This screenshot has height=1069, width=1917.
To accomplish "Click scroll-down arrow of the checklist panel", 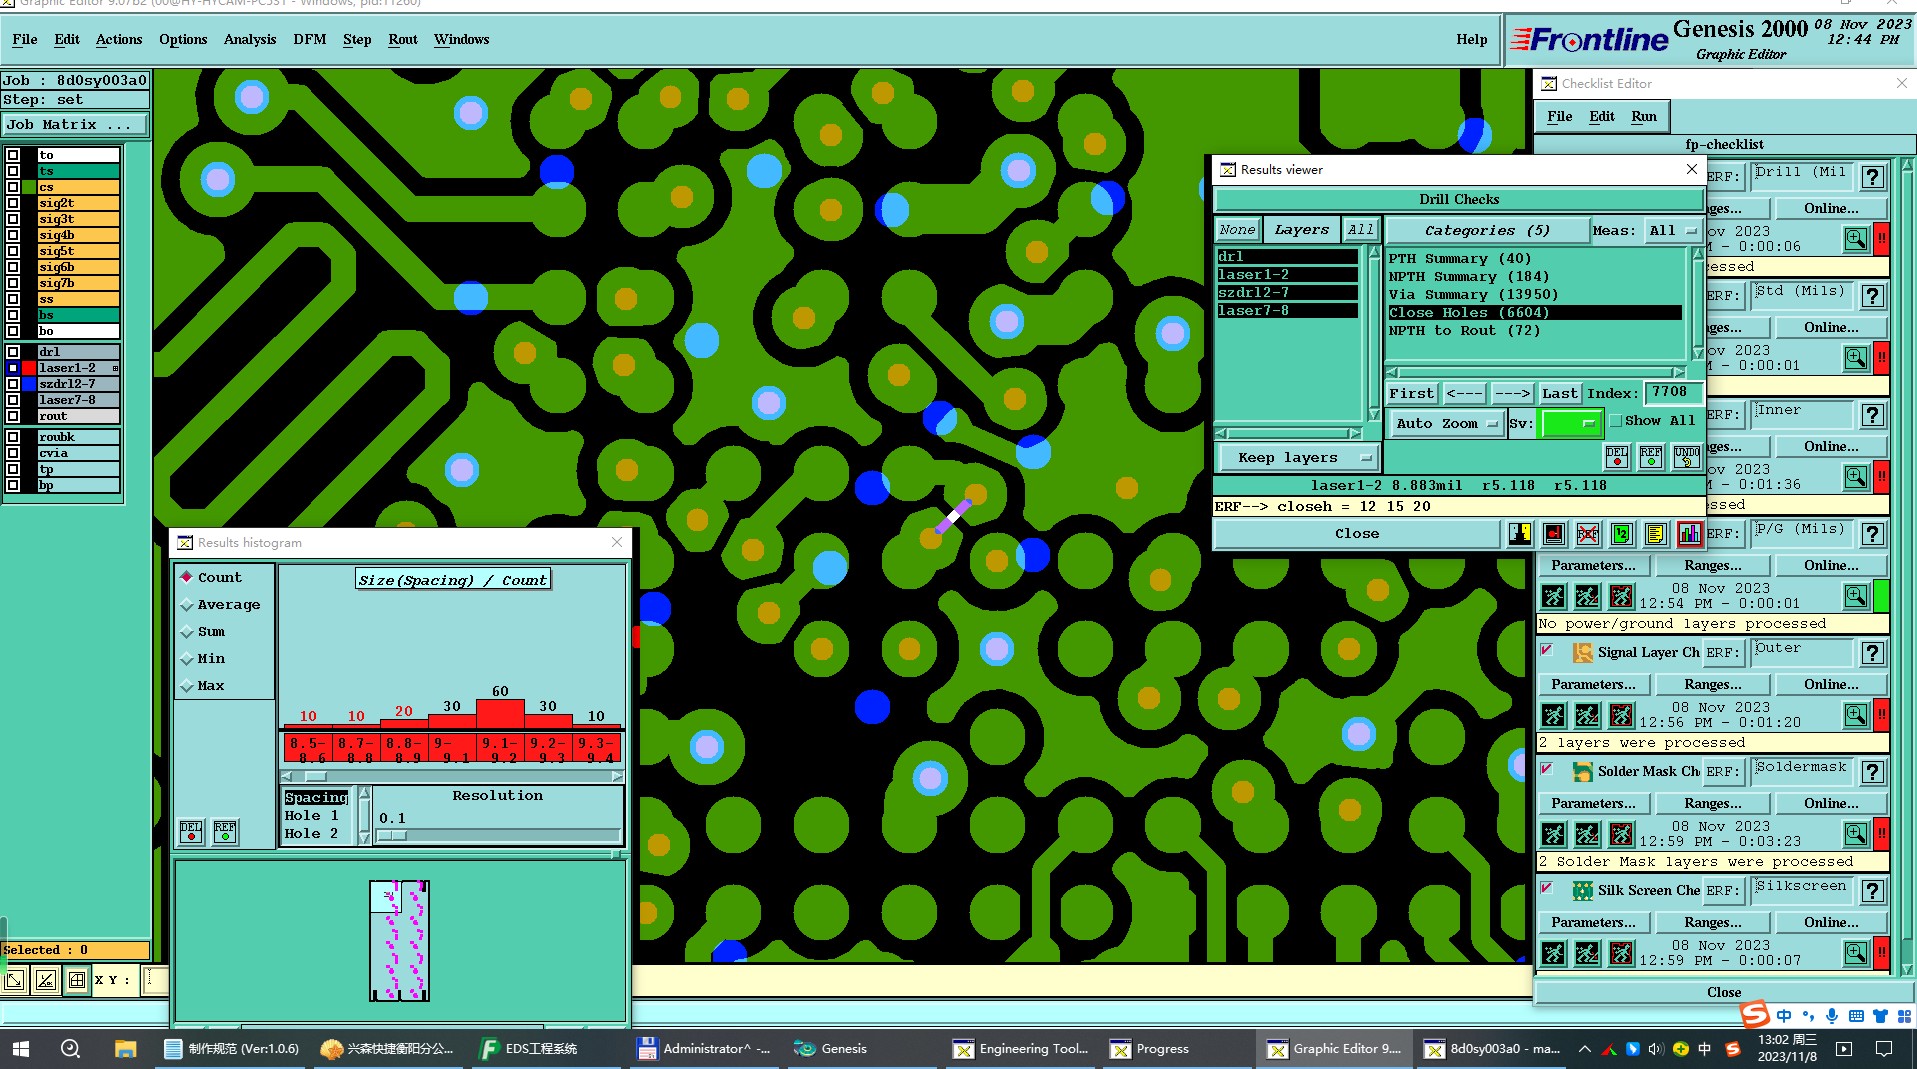I will [x=1907, y=969].
